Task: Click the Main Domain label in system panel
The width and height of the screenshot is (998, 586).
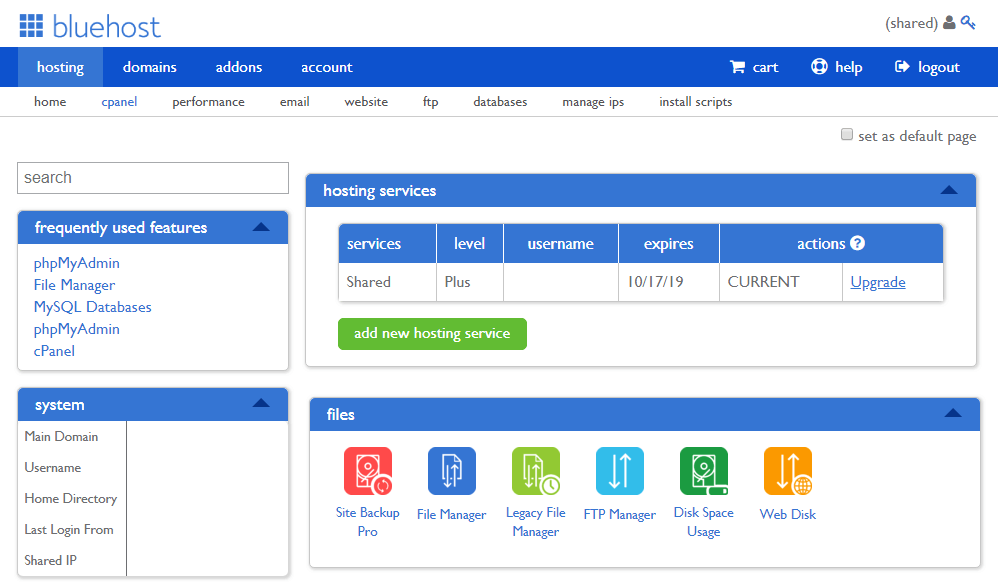Action: [x=61, y=436]
